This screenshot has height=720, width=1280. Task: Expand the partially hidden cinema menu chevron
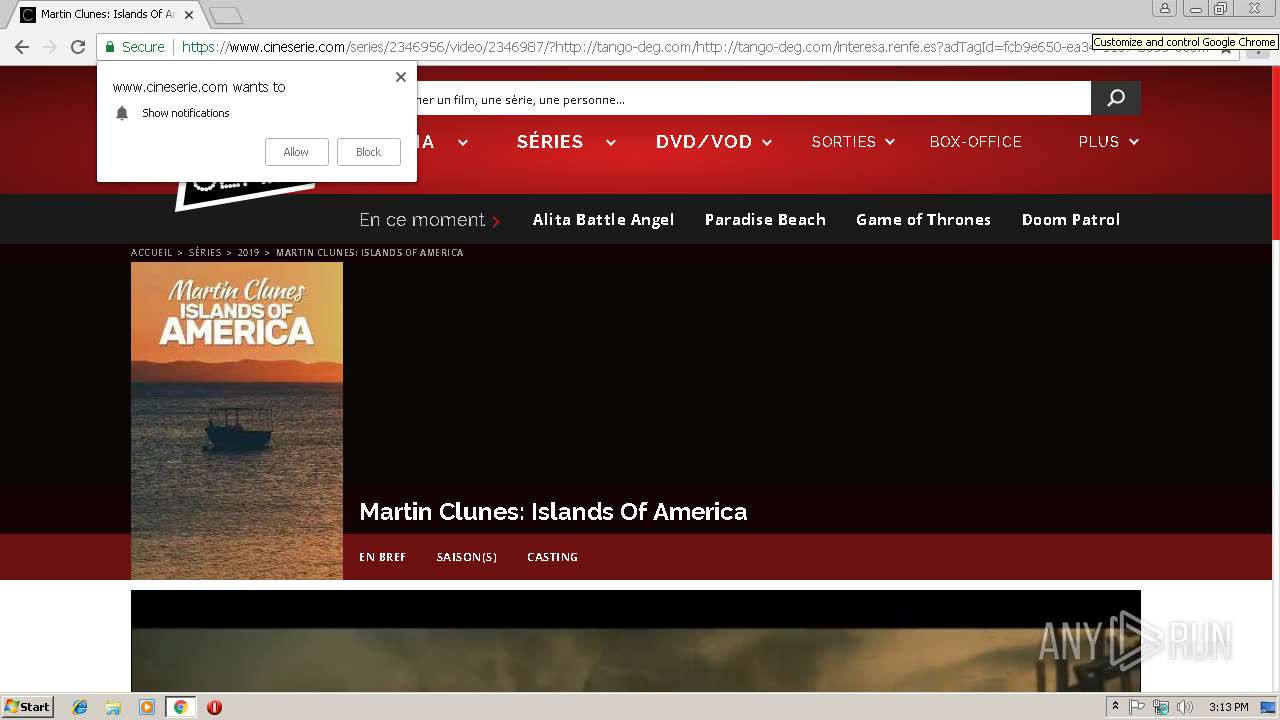coord(463,142)
